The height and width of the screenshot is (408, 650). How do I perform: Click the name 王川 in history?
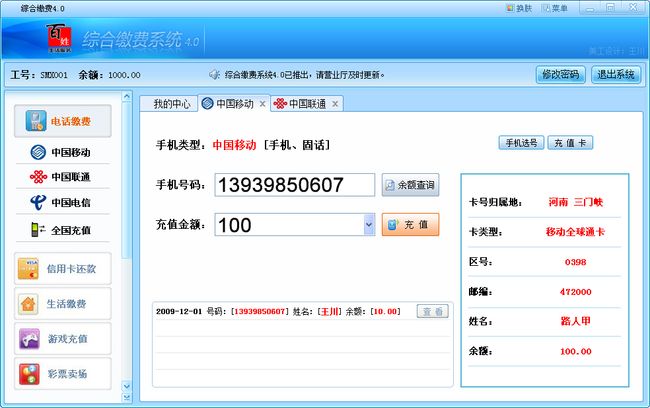pos(330,311)
